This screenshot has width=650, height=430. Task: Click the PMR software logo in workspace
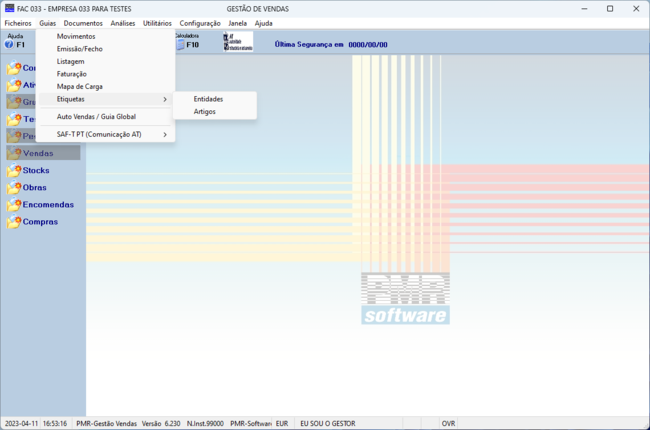point(405,298)
